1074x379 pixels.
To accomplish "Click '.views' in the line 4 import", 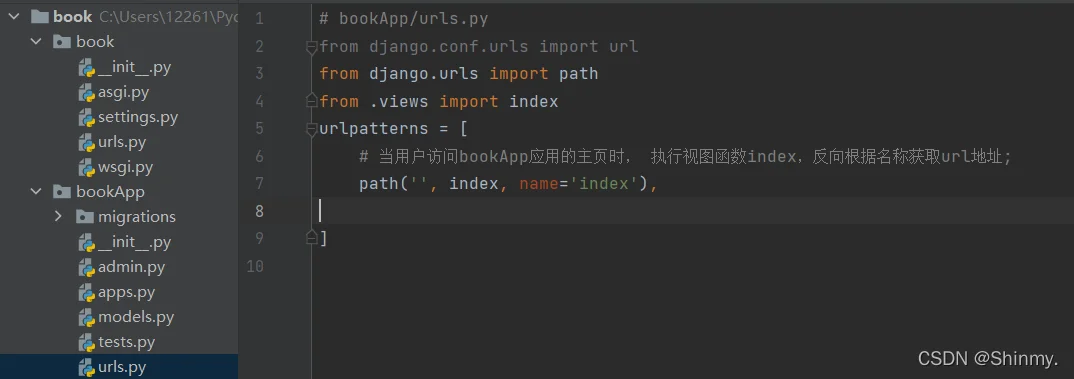I will pyautogui.click(x=399, y=101).
